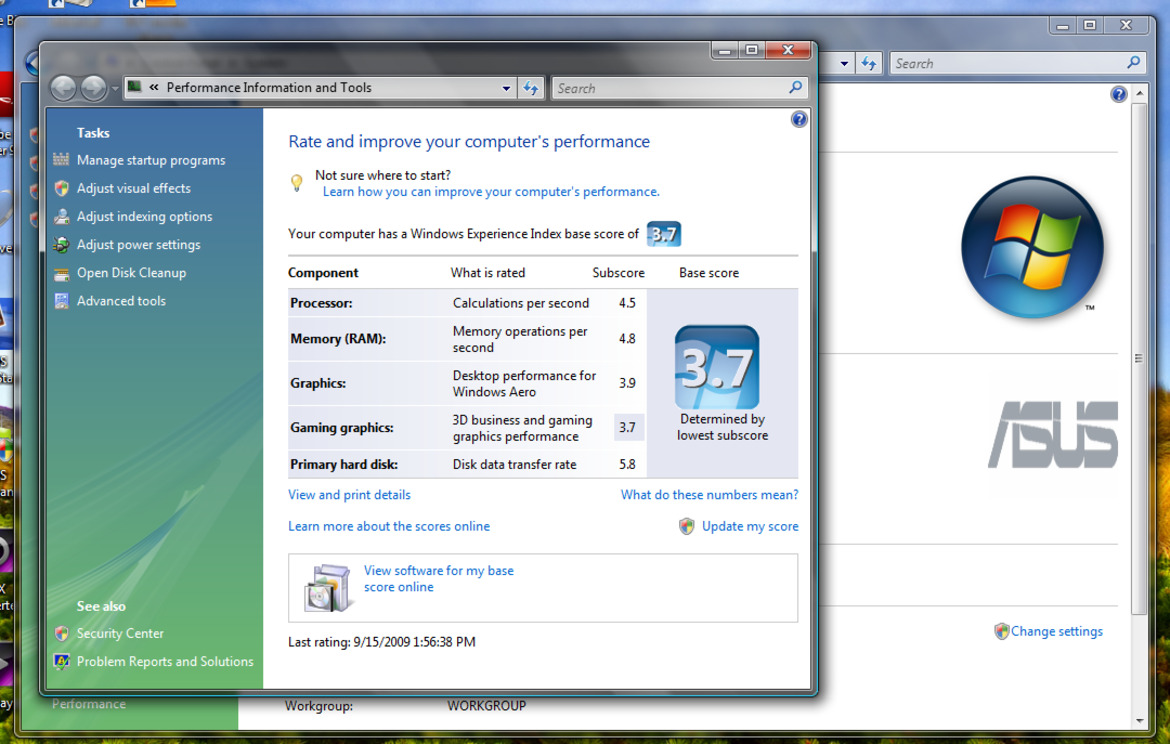Screen dimensions: 1170x744
Task: Open address bar dropdown in System window
Action: pos(844,63)
